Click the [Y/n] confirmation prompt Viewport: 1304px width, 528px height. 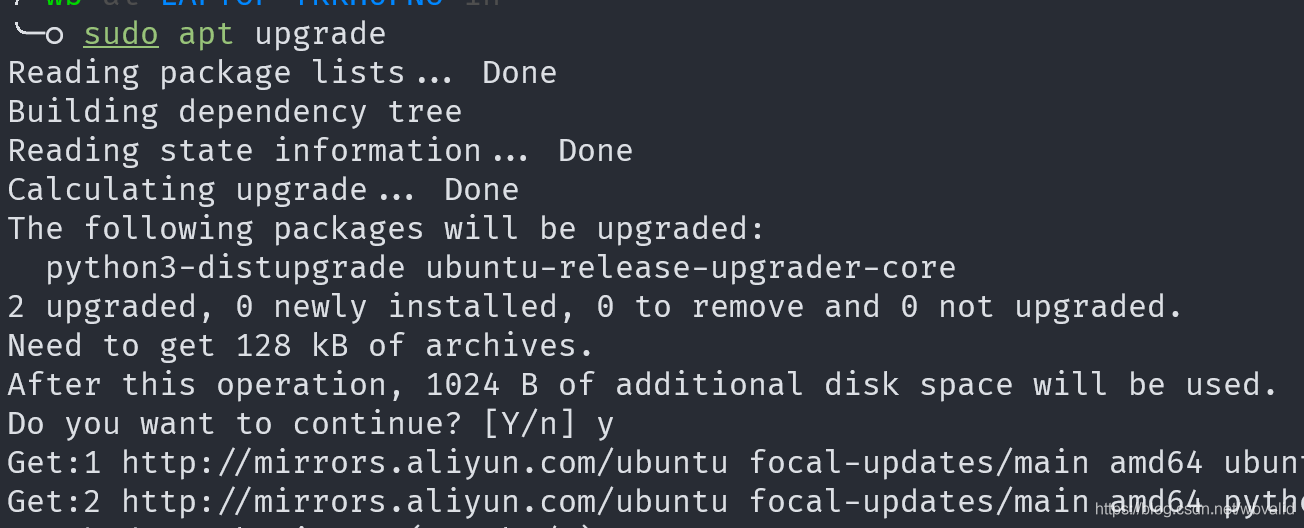[530, 424]
